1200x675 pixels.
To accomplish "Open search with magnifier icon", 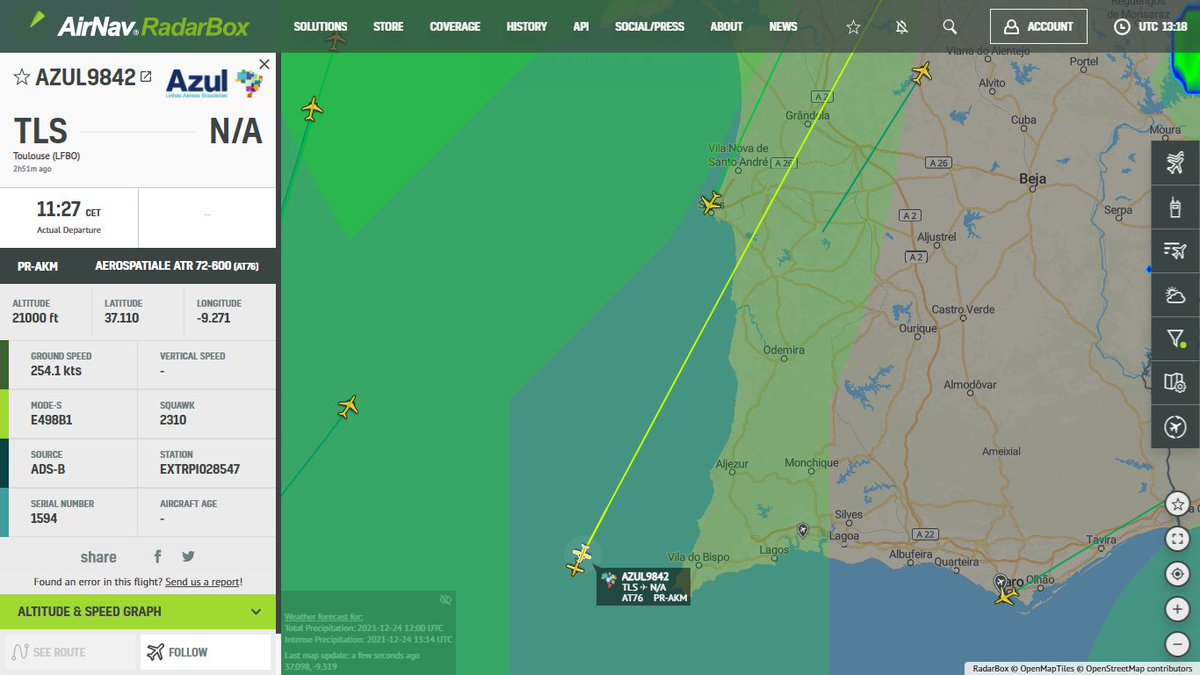I will tap(950, 27).
